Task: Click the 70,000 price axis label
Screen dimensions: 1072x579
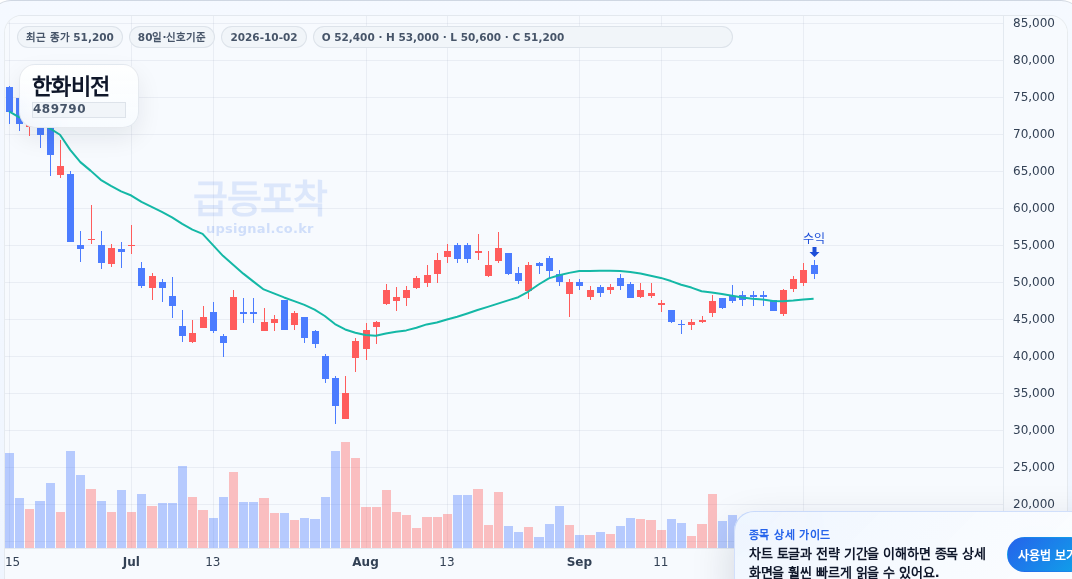Action: click(1034, 133)
